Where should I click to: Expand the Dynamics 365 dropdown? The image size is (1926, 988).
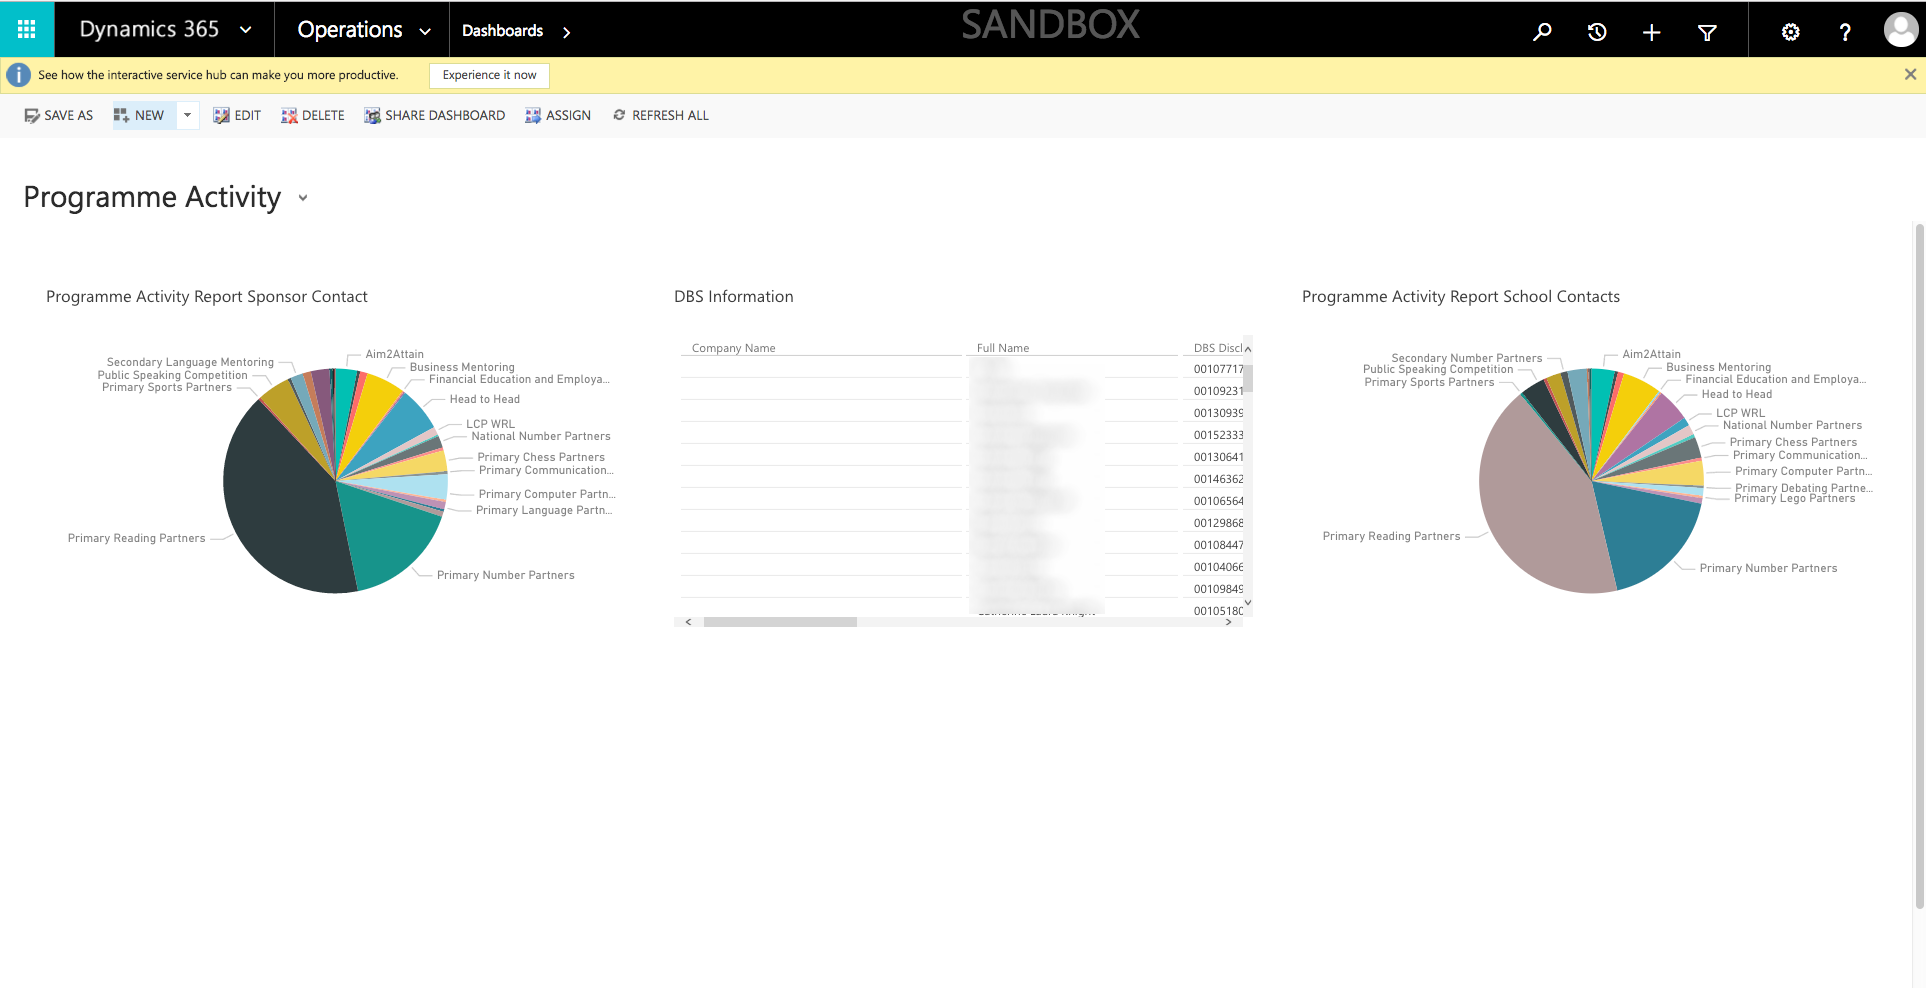click(x=246, y=30)
